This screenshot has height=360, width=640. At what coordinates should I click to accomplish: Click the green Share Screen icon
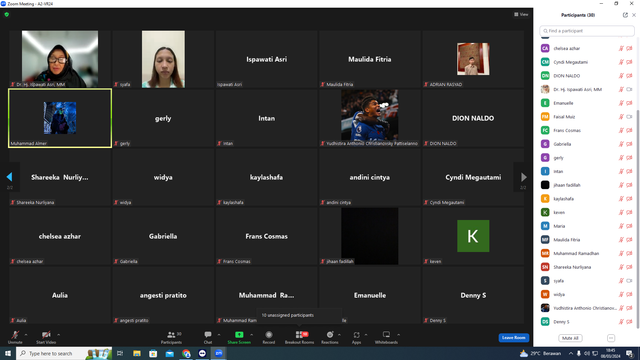pyautogui.click(x=239, y=335)
